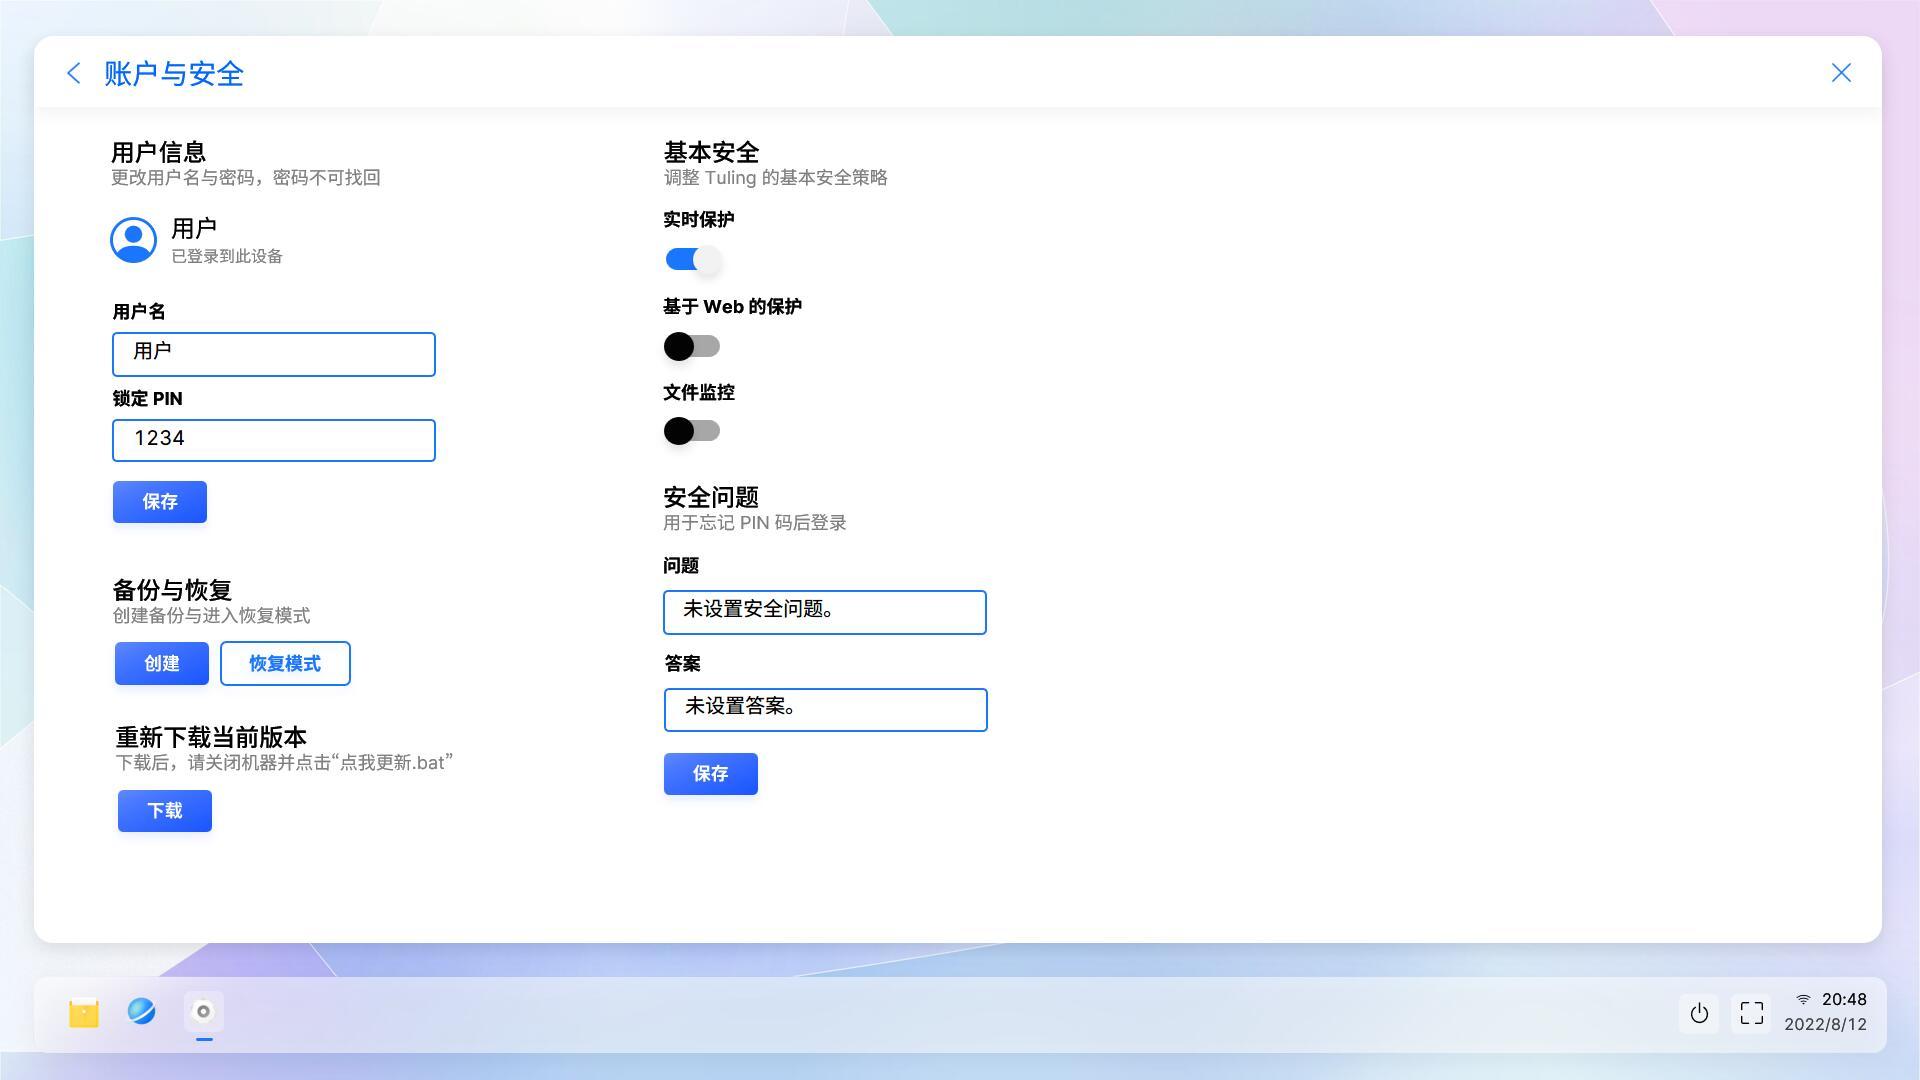
Task: Click the 用户名 username input field
Action: (274, 354)
